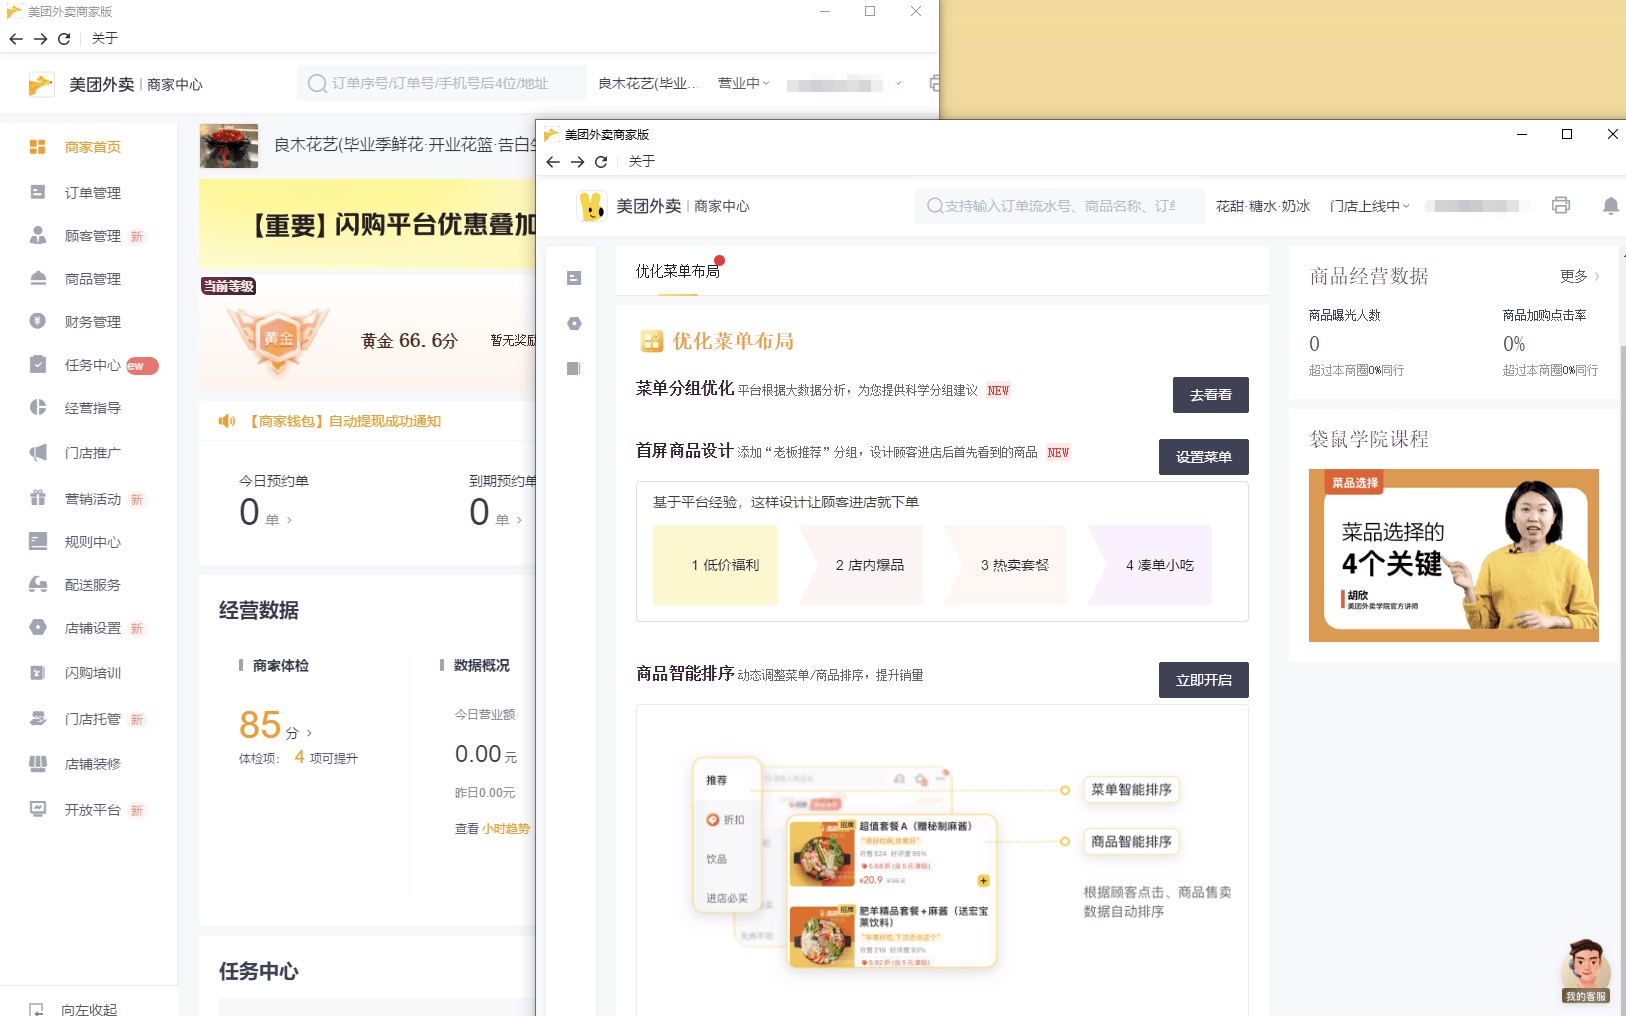
Task: Expand the 营业中 status dropdown
Action: (x=743, y=83)
